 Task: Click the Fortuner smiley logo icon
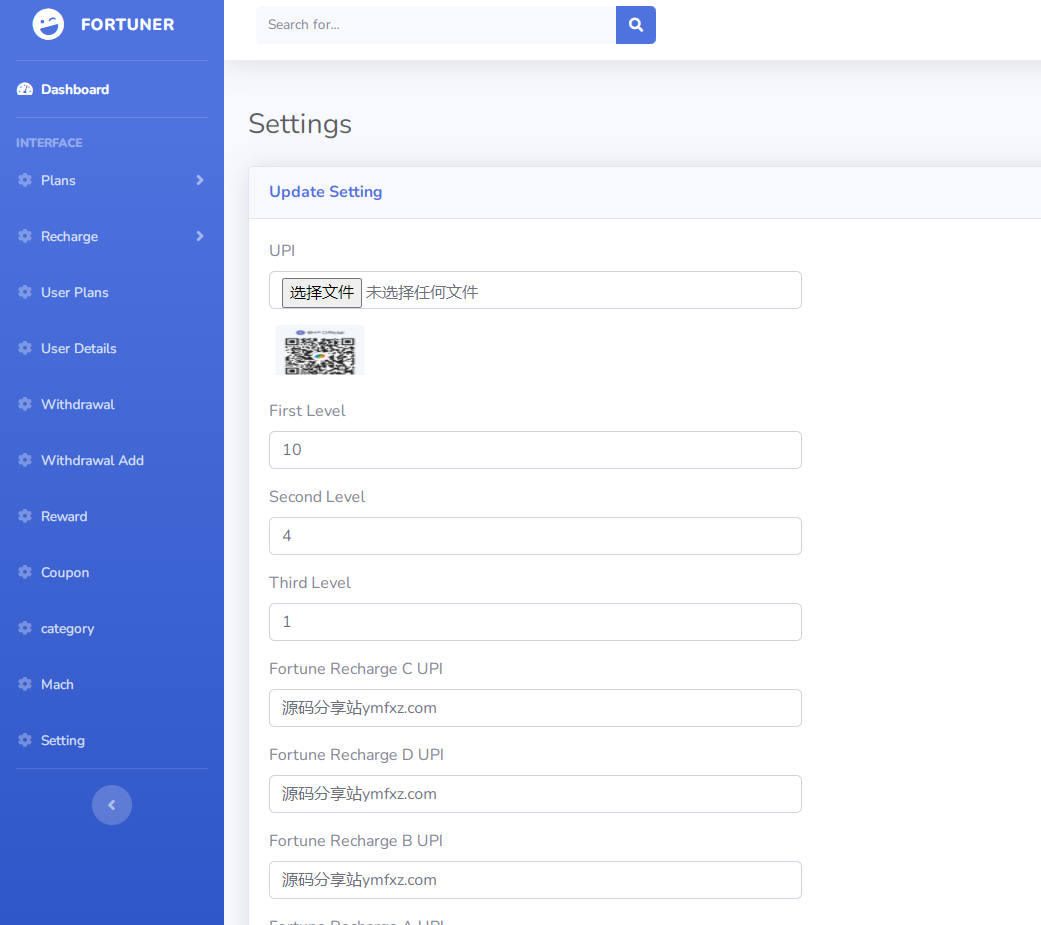point(48,25)
